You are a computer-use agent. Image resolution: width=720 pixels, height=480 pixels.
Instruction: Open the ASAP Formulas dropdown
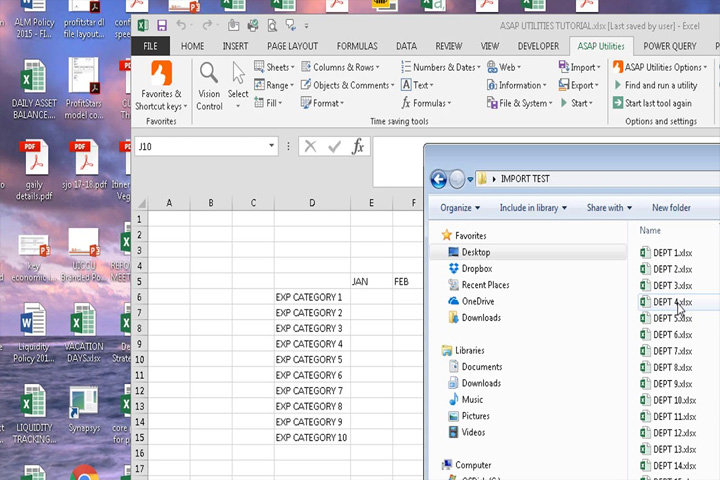426,103
